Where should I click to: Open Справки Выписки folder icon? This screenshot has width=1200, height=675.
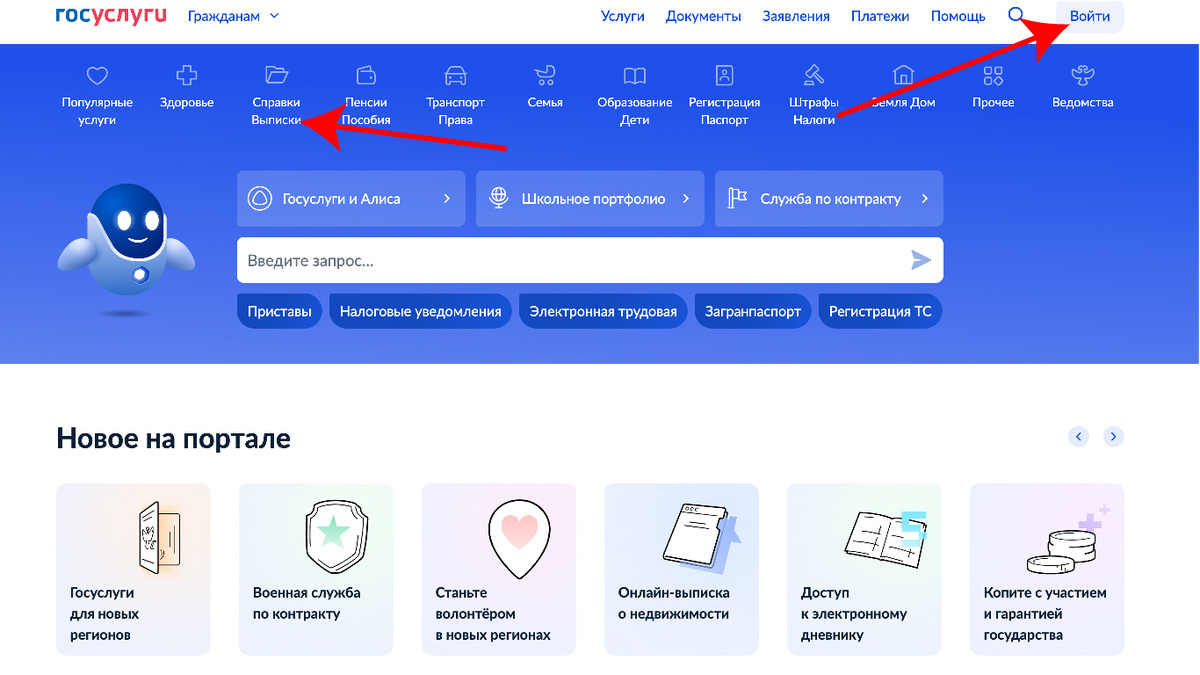point(277,75)
